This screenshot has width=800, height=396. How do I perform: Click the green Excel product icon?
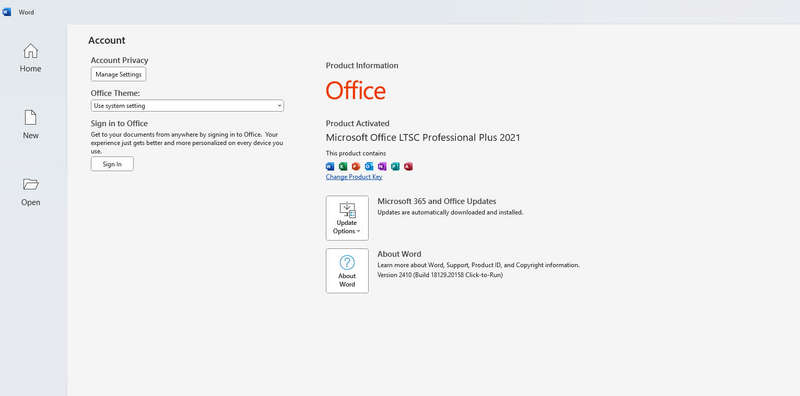343,166
